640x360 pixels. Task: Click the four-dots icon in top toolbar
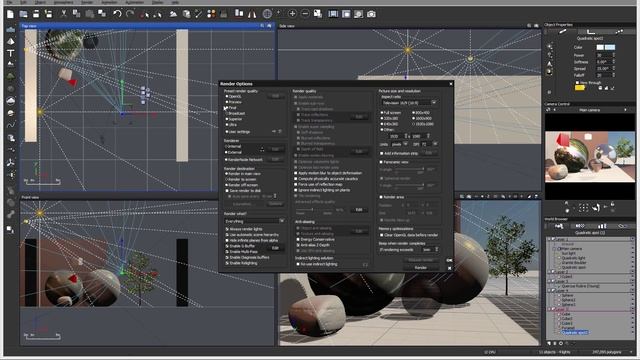(211, 14)
